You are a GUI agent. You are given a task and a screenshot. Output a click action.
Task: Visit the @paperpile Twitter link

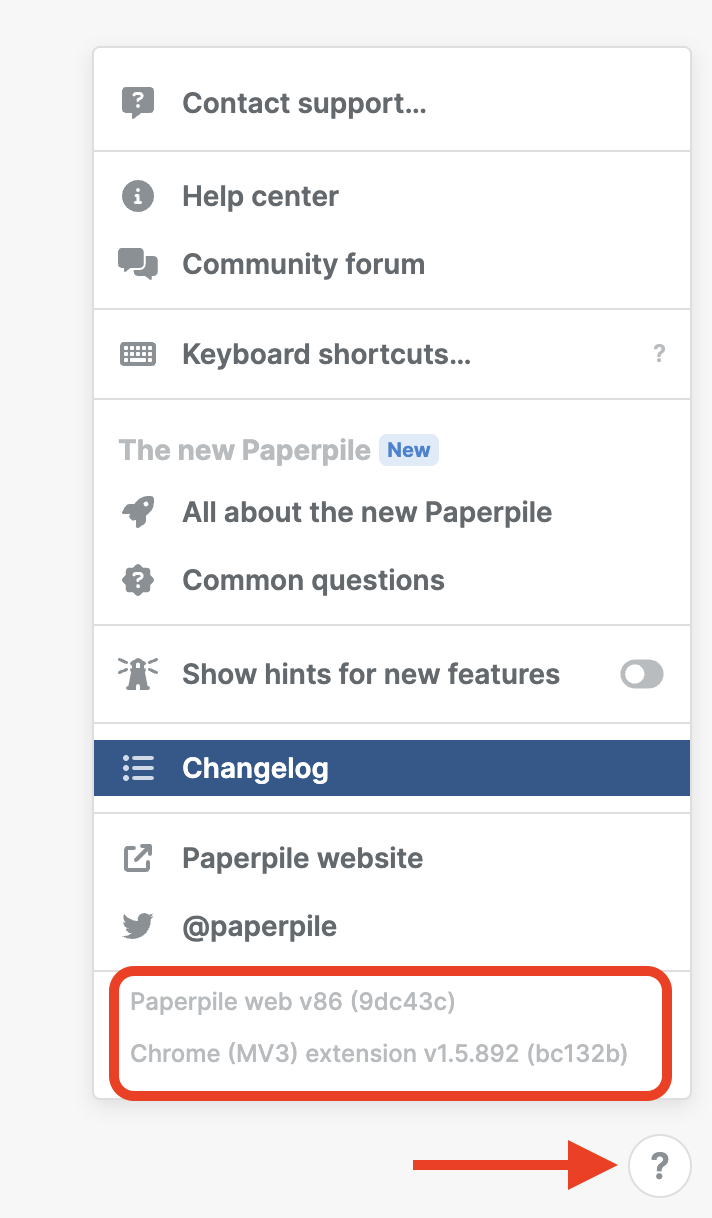259,926
